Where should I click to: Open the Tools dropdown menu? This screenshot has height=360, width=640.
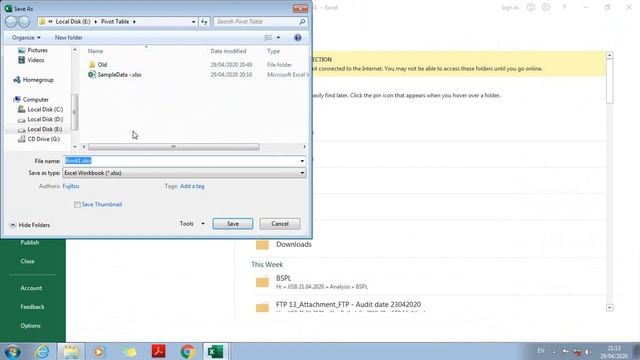pyautogui.click(x=192, y=224)
